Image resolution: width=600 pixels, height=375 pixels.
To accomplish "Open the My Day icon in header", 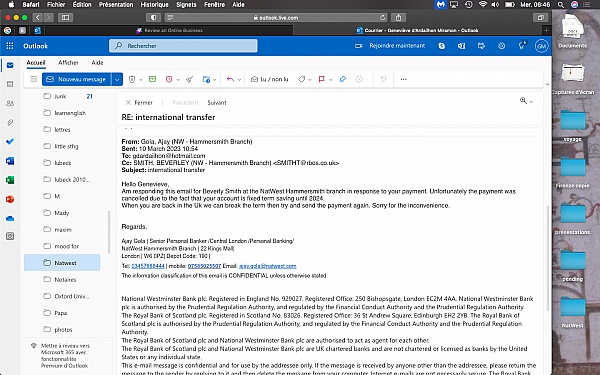I will click(x=481, y=46).
